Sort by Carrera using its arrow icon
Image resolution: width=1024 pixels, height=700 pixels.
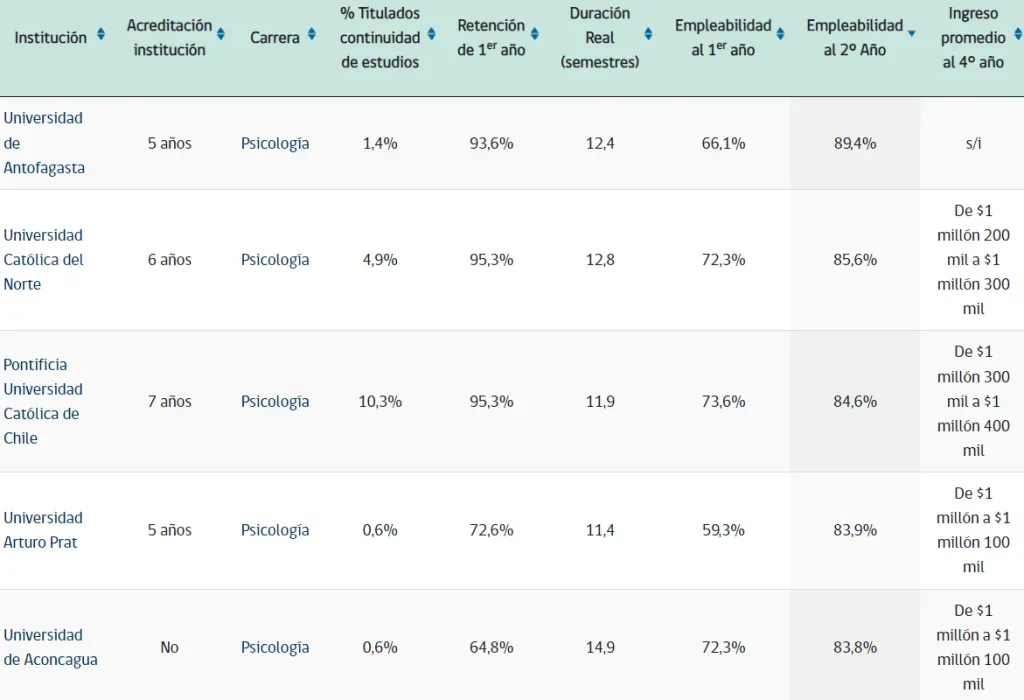(x=311, y=35)
